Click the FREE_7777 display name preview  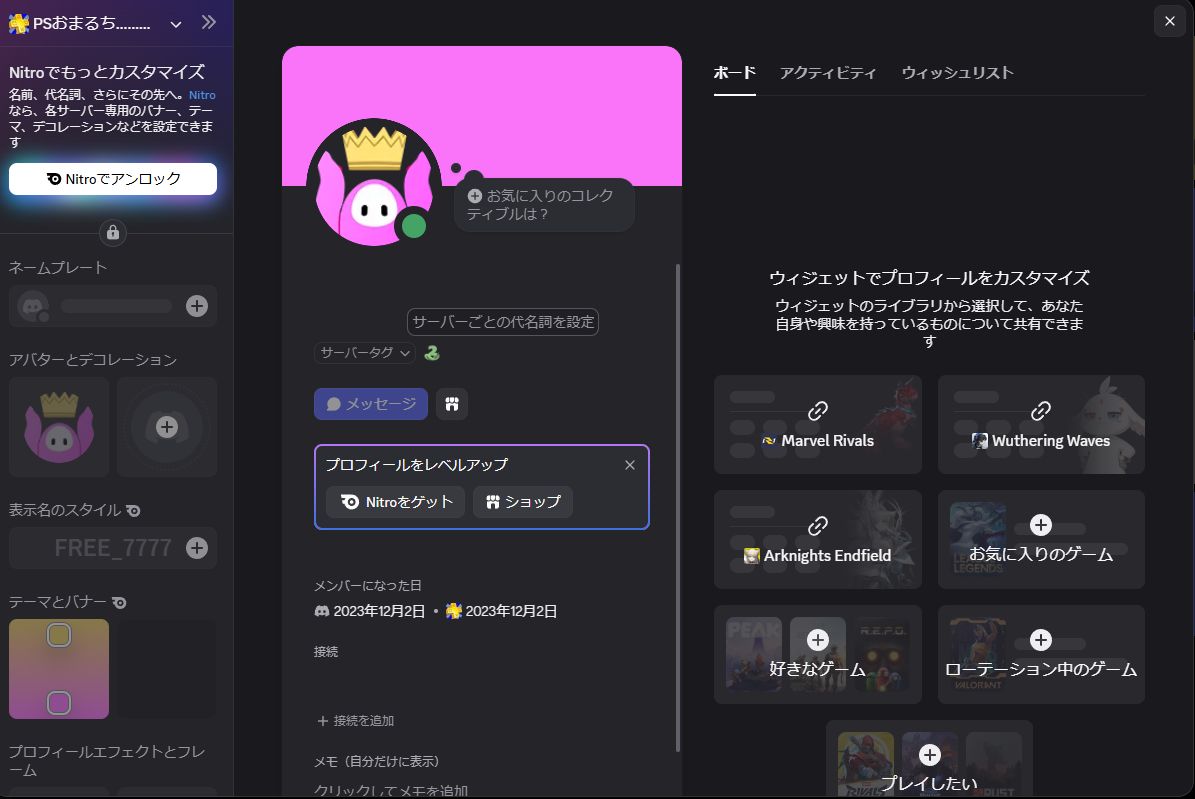[x=113, y=548]
